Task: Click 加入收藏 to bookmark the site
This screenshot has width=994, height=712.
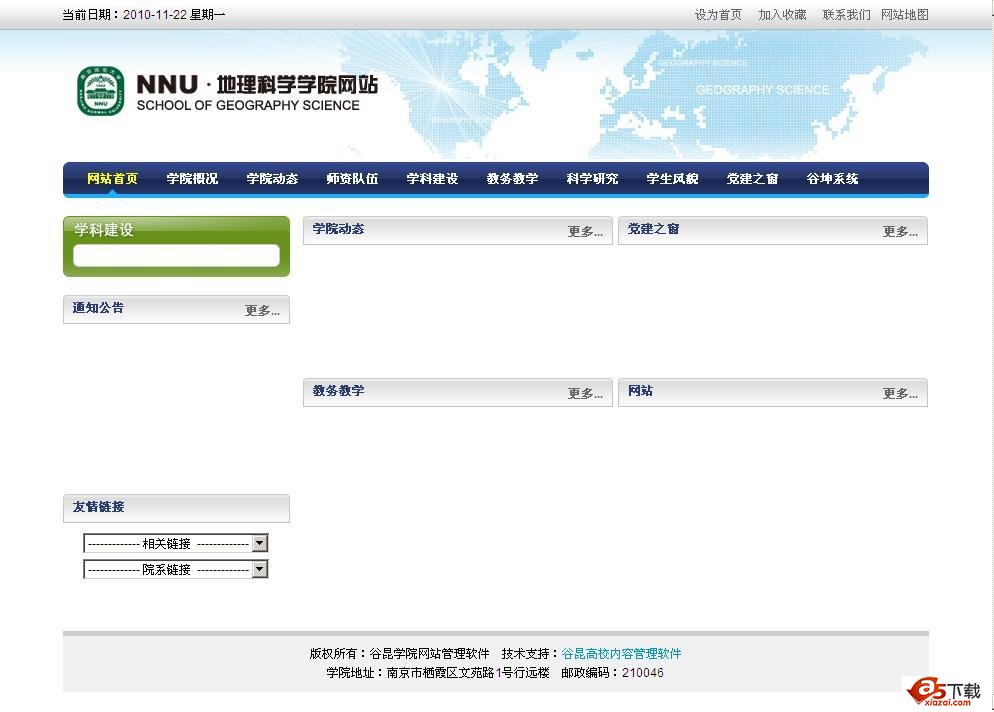Action: click(x=781, y=15)
